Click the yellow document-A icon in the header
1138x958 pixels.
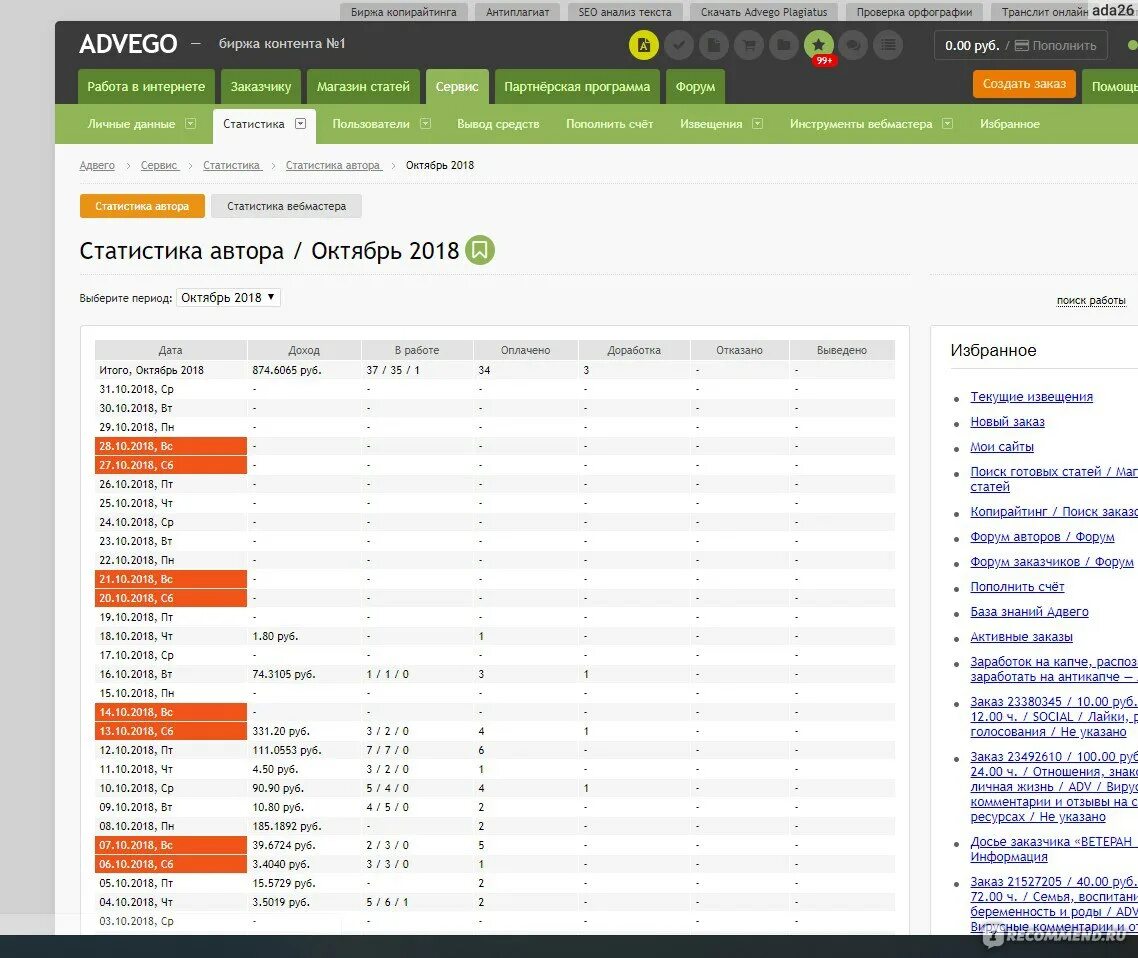pos(643,45)
